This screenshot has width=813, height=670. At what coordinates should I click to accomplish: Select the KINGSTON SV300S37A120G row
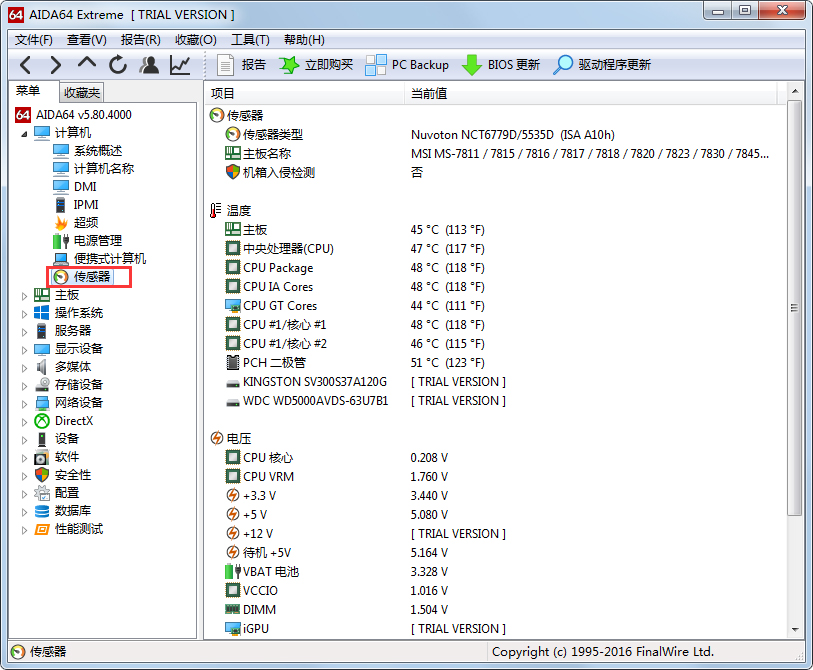[x=495, y=382]
